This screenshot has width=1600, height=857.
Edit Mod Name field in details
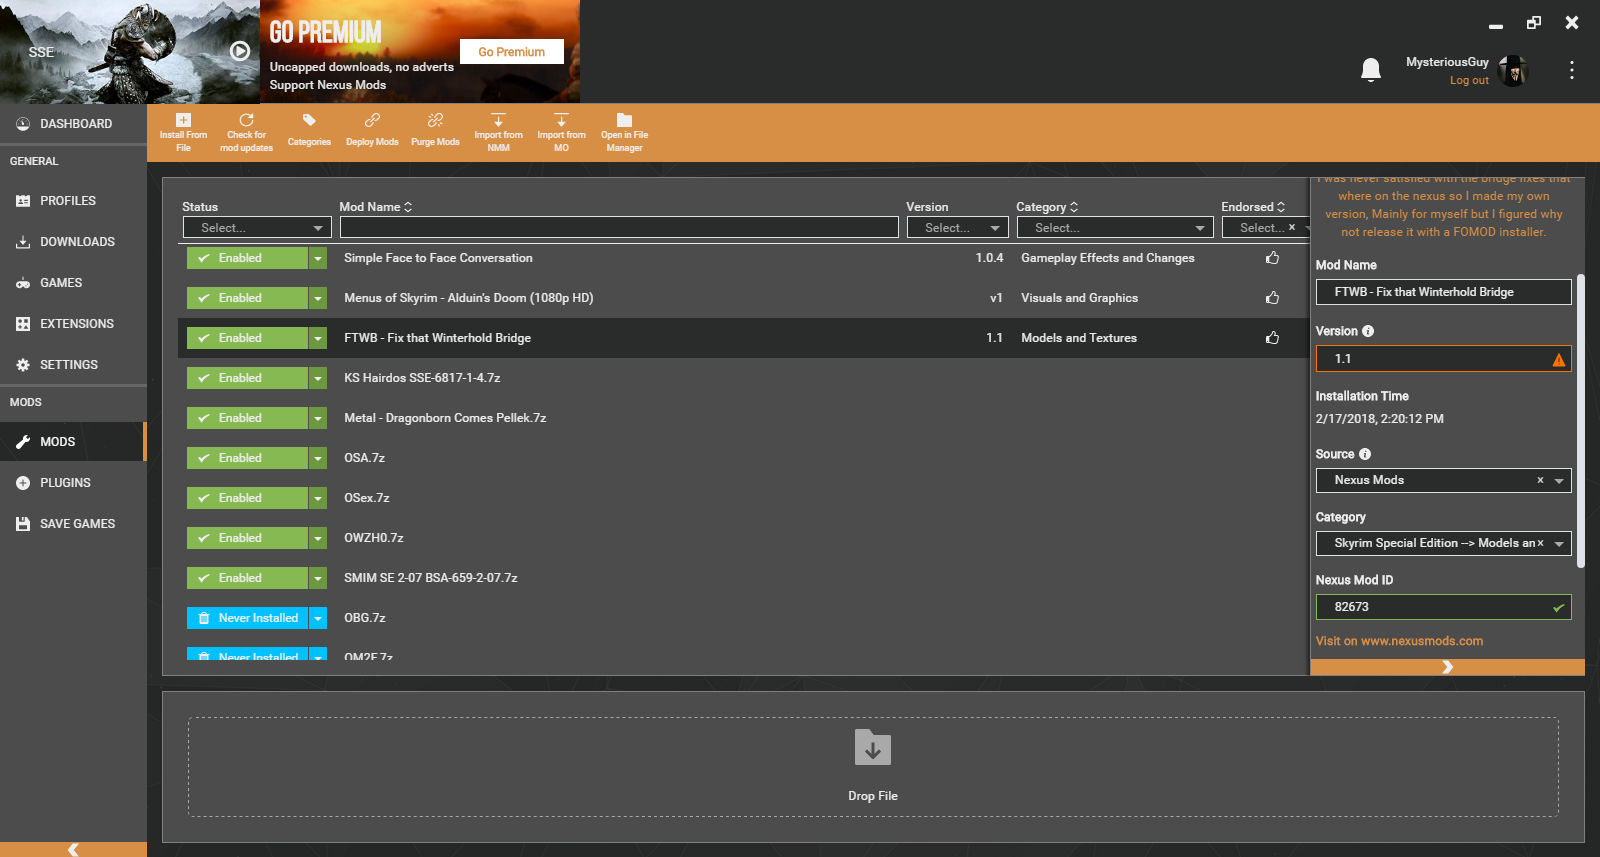coord(1443,292)
